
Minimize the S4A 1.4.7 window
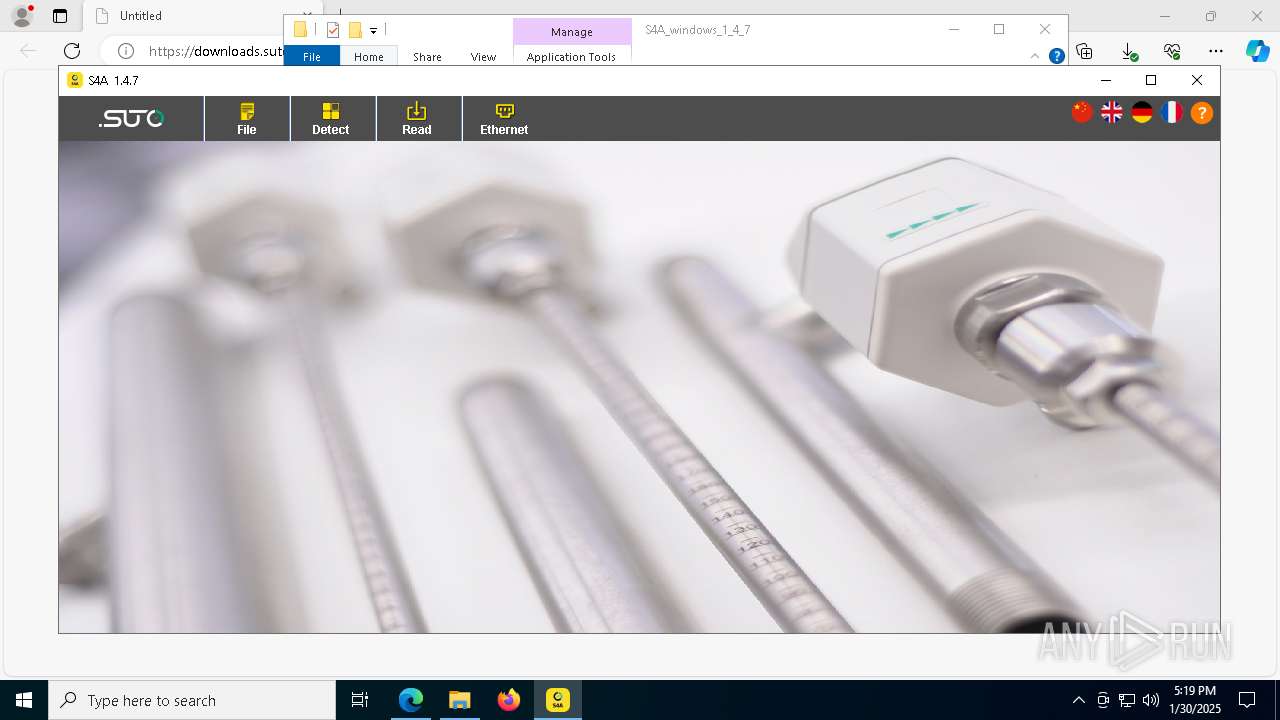point(1106,80)
